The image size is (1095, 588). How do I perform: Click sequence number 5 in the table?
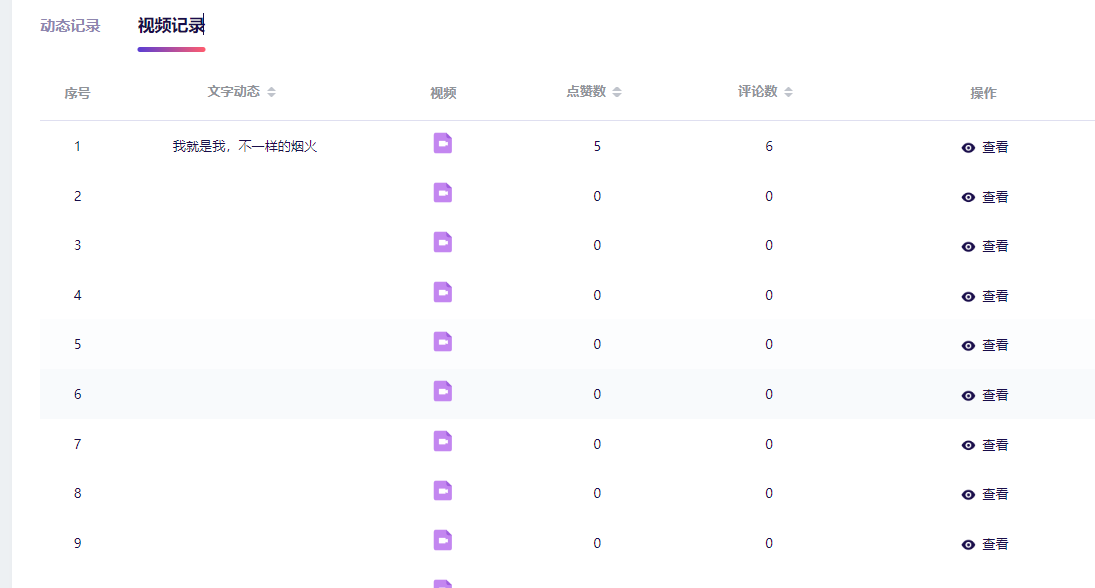(78, 344)
